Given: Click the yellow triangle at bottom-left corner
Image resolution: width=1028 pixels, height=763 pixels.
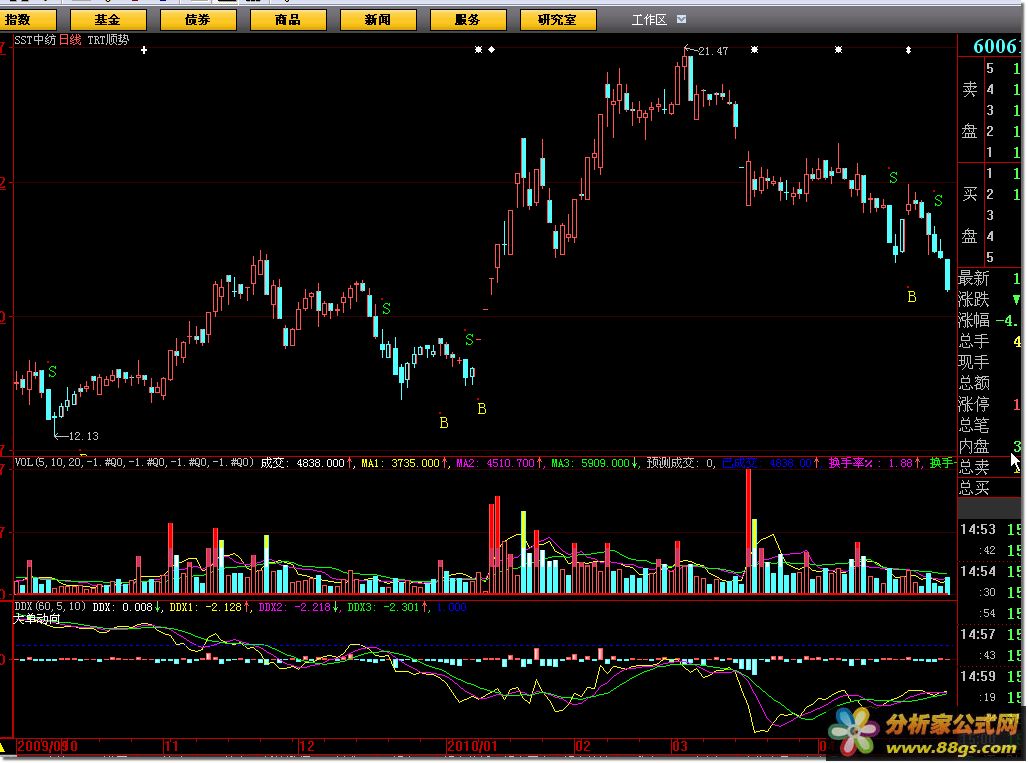Looking at the screenshot, I should [x=5, y=746].
